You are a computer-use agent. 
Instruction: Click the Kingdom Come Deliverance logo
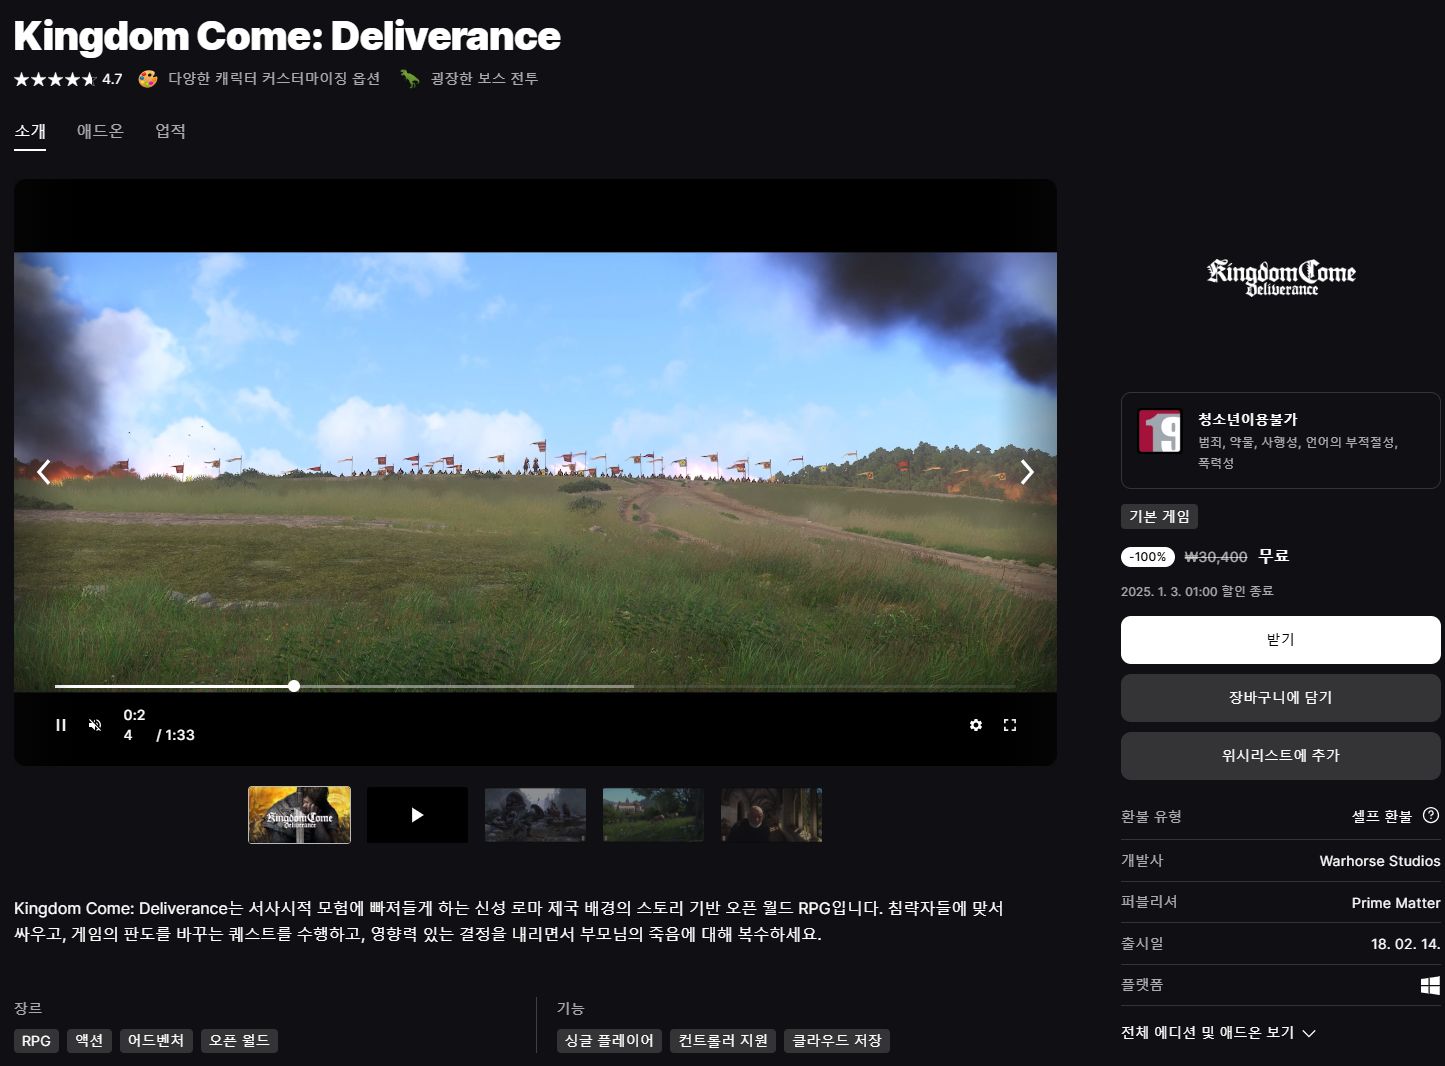(x=1281, y=277)
